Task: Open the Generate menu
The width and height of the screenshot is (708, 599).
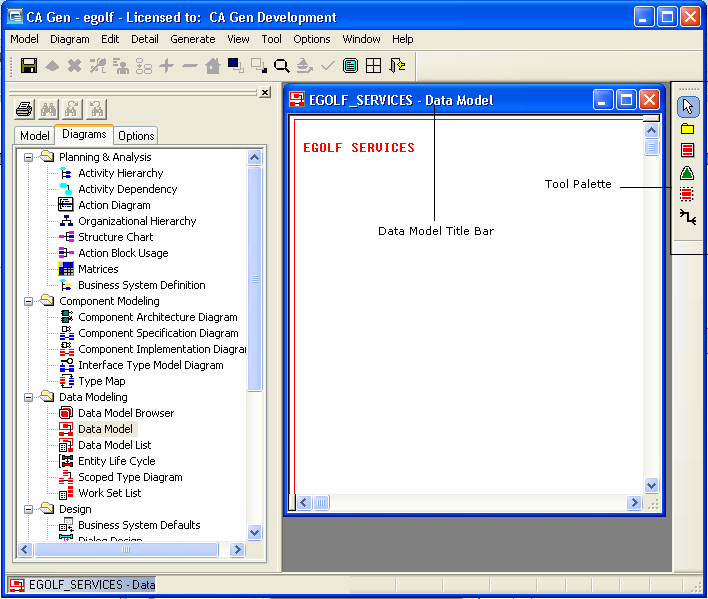Action: tap(193, 39)
